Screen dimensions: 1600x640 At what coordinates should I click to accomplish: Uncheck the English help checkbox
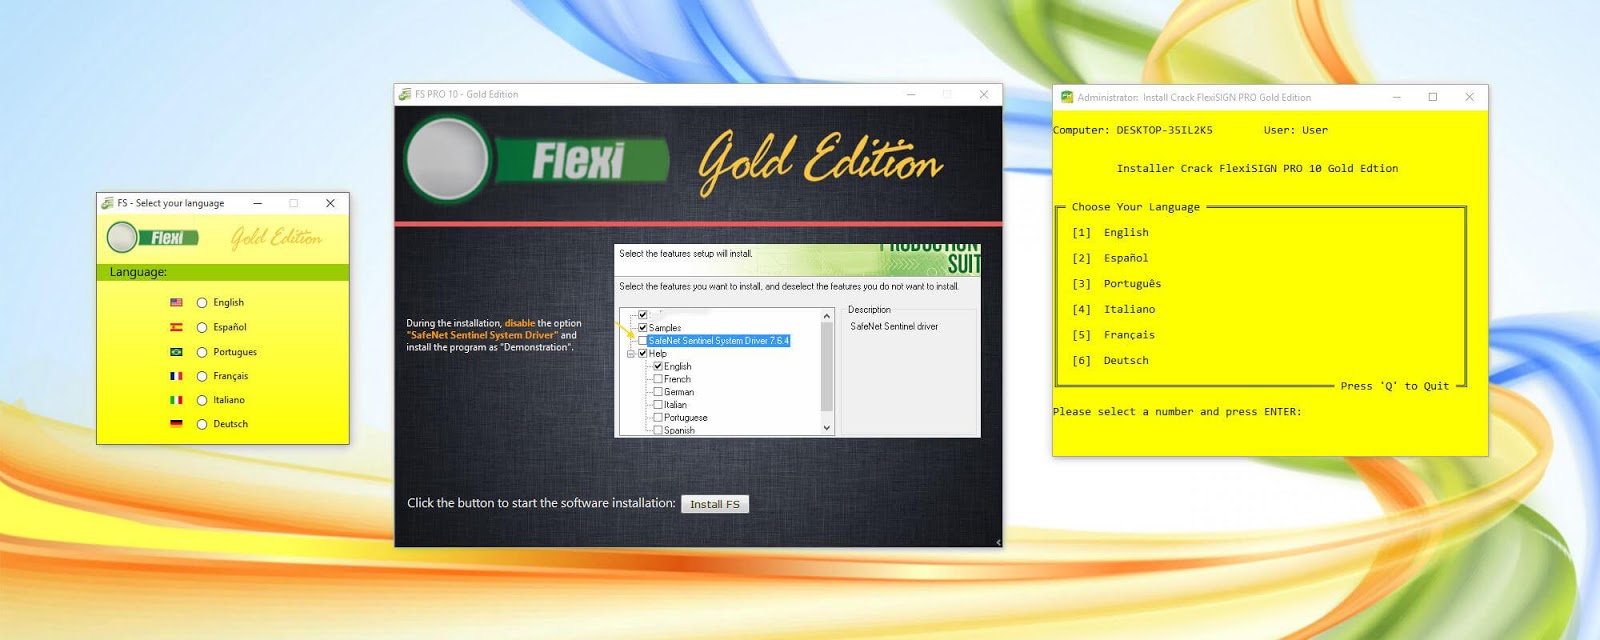click(658, 366)
